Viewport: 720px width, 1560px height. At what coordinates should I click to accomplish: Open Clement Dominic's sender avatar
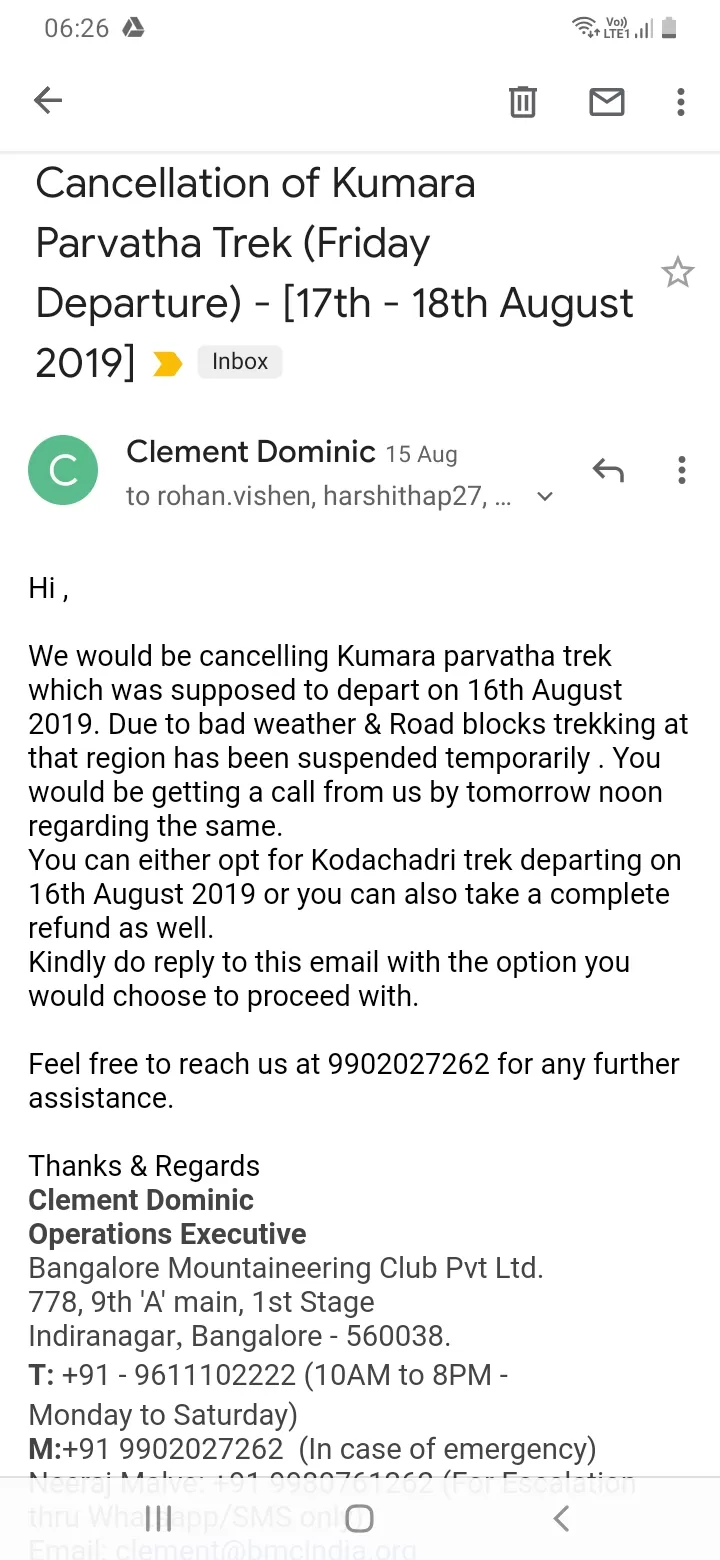(63, 470)
